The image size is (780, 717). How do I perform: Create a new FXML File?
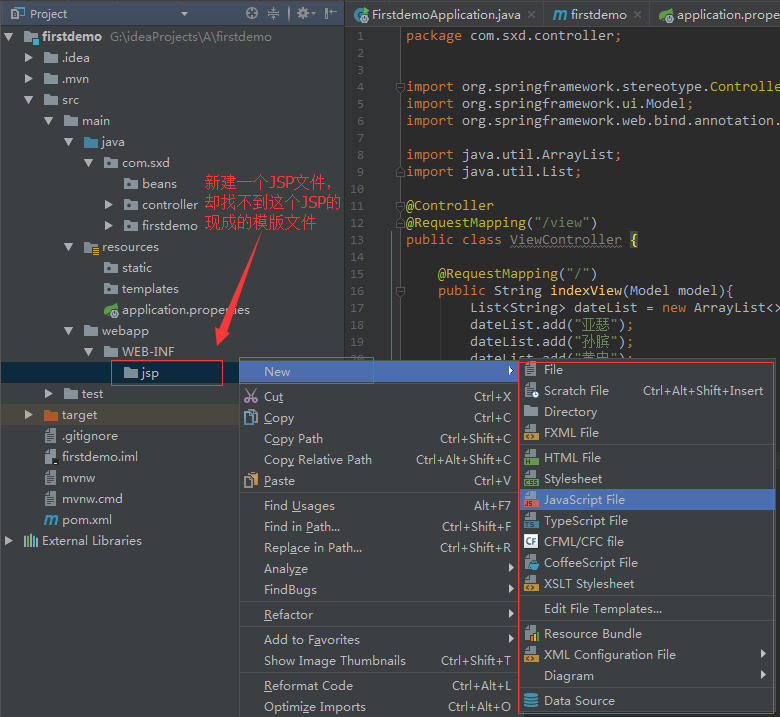(647, 432)
